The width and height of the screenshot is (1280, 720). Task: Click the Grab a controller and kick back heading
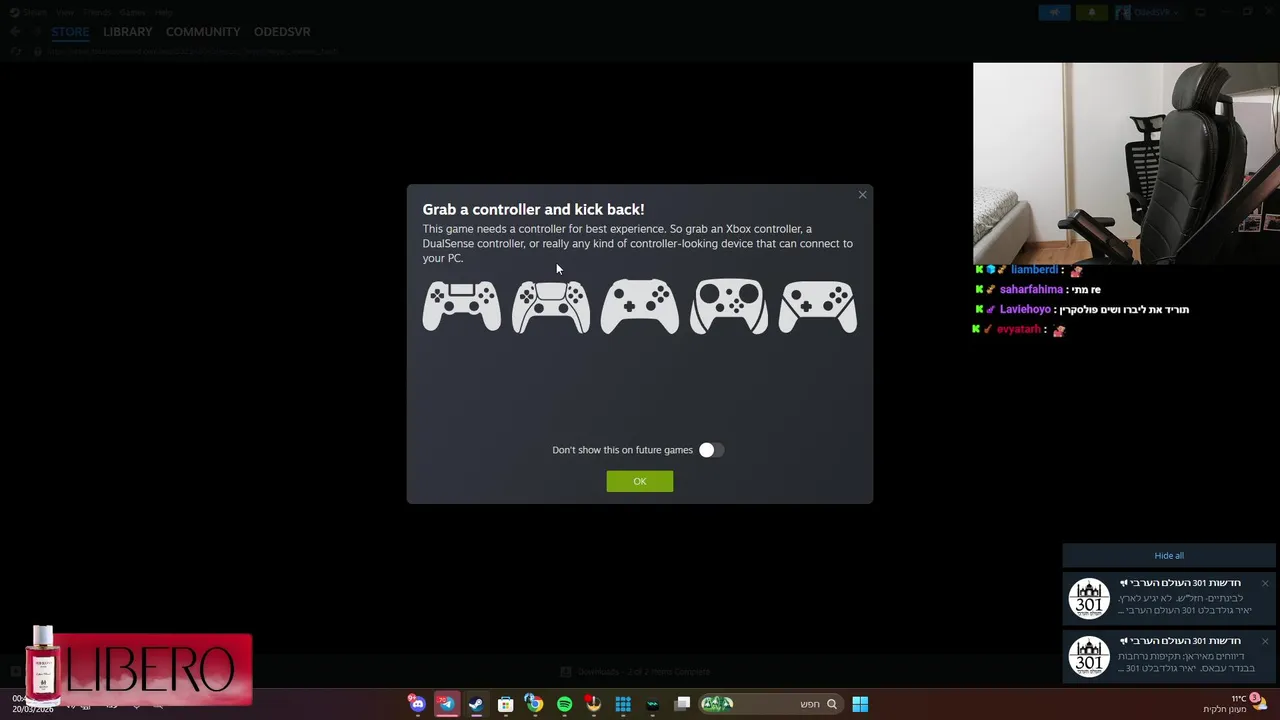(x=533, y=209)
